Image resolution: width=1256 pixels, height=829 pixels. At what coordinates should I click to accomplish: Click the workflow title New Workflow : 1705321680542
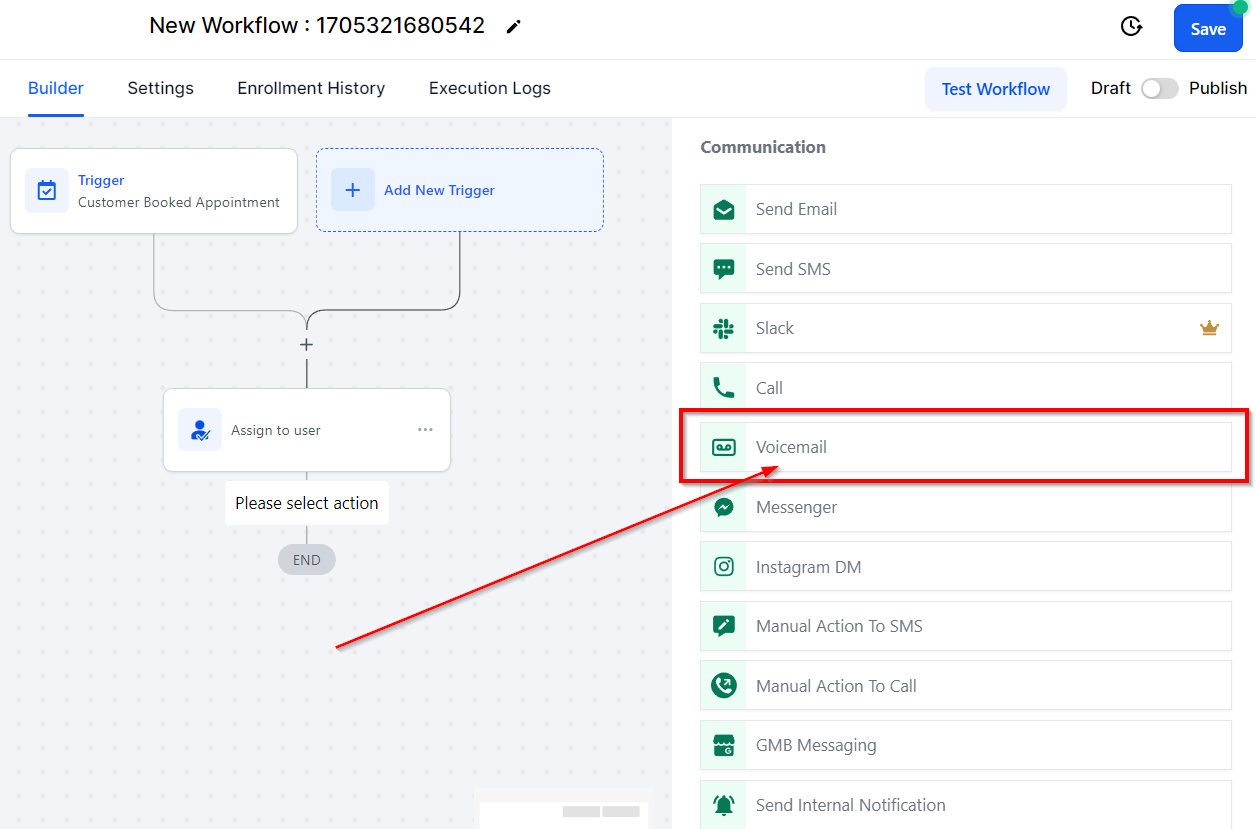[x=317, y=26]
